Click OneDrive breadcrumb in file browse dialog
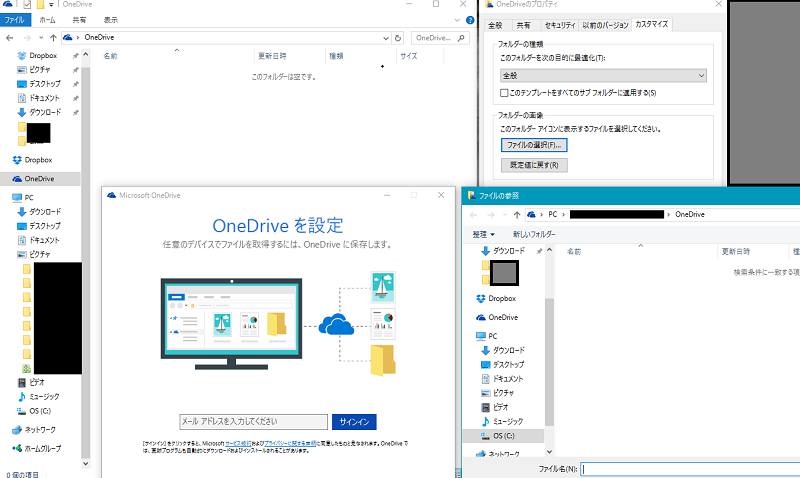800x478 pixels. (690, 215)
